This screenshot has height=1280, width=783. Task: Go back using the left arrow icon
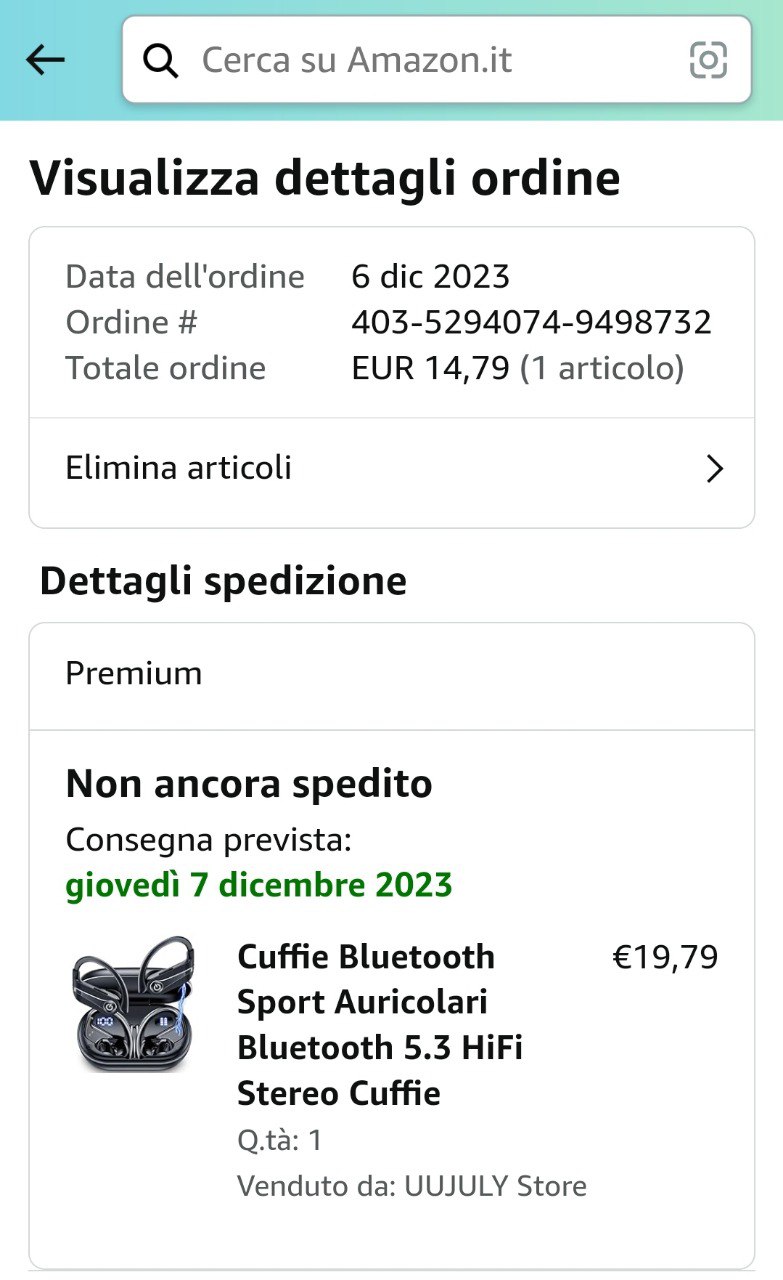pos(45,60)
